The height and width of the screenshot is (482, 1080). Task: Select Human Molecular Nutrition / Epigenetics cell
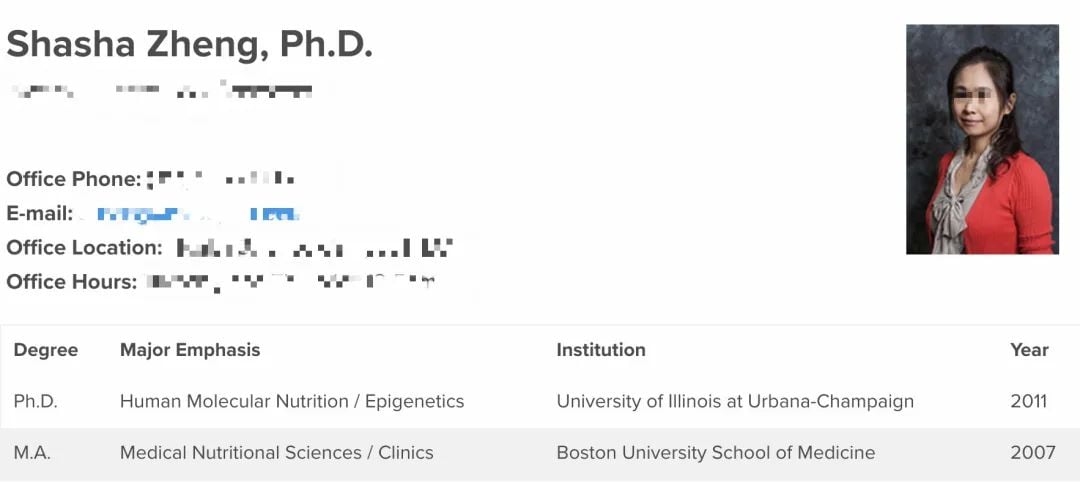(292, 401)
